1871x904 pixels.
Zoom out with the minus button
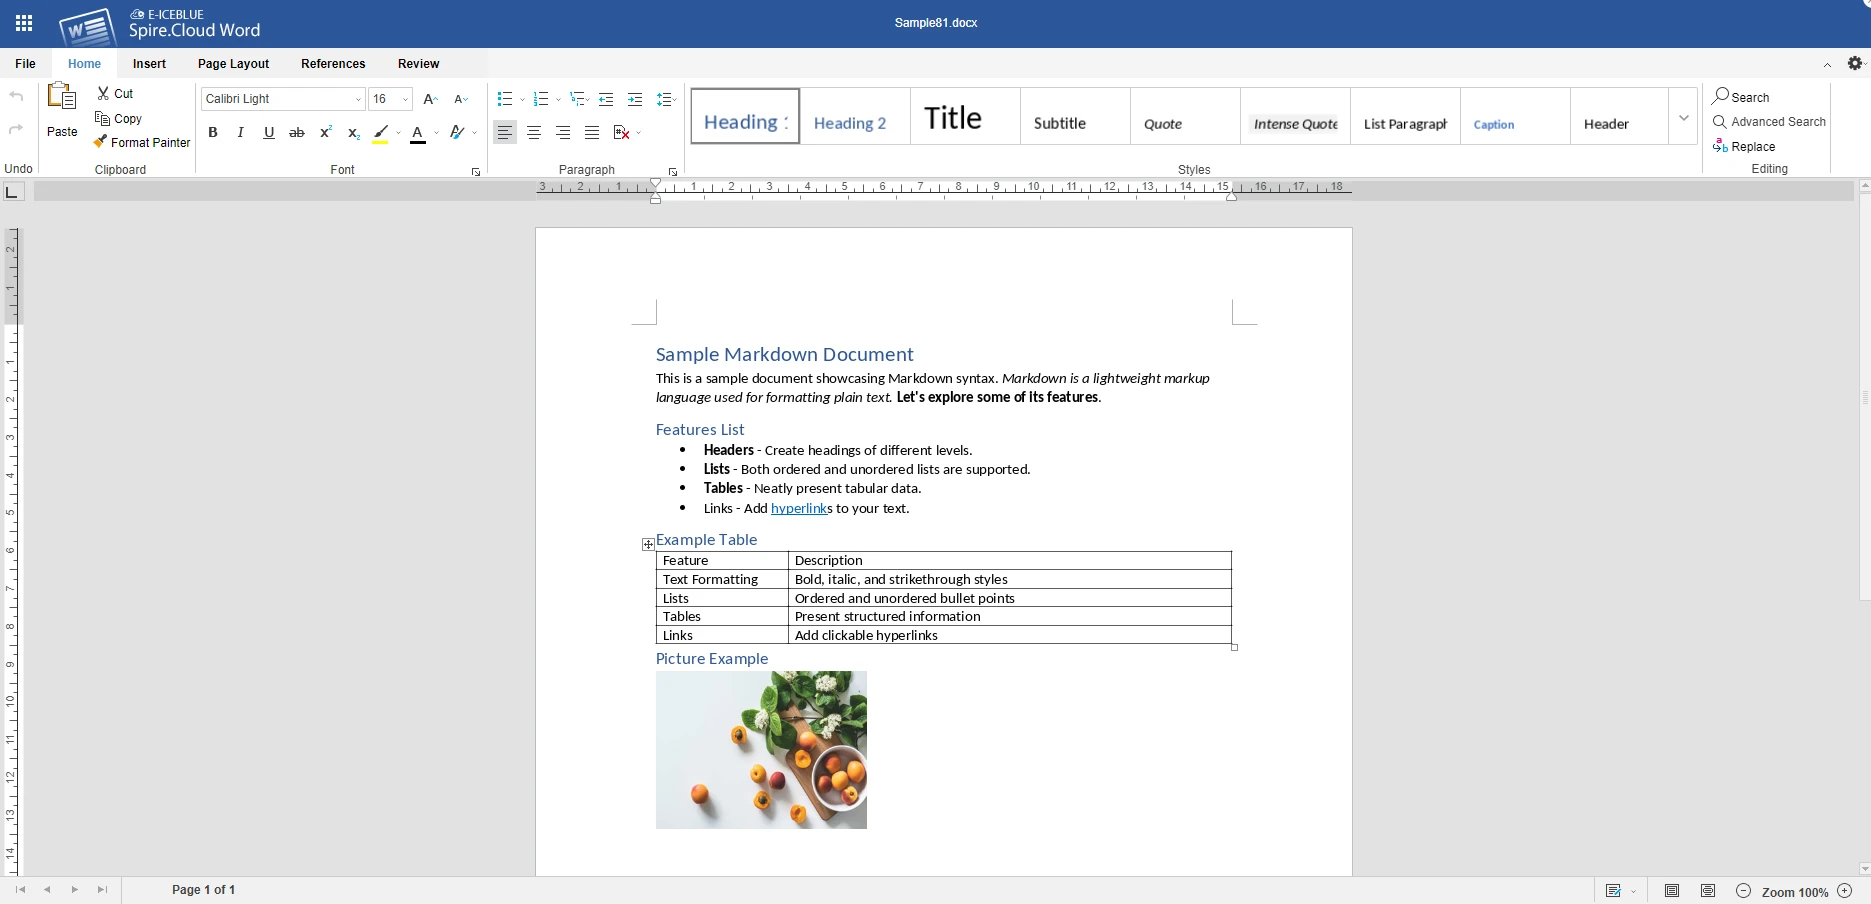pyautogui.click(x=1744, y=891)
